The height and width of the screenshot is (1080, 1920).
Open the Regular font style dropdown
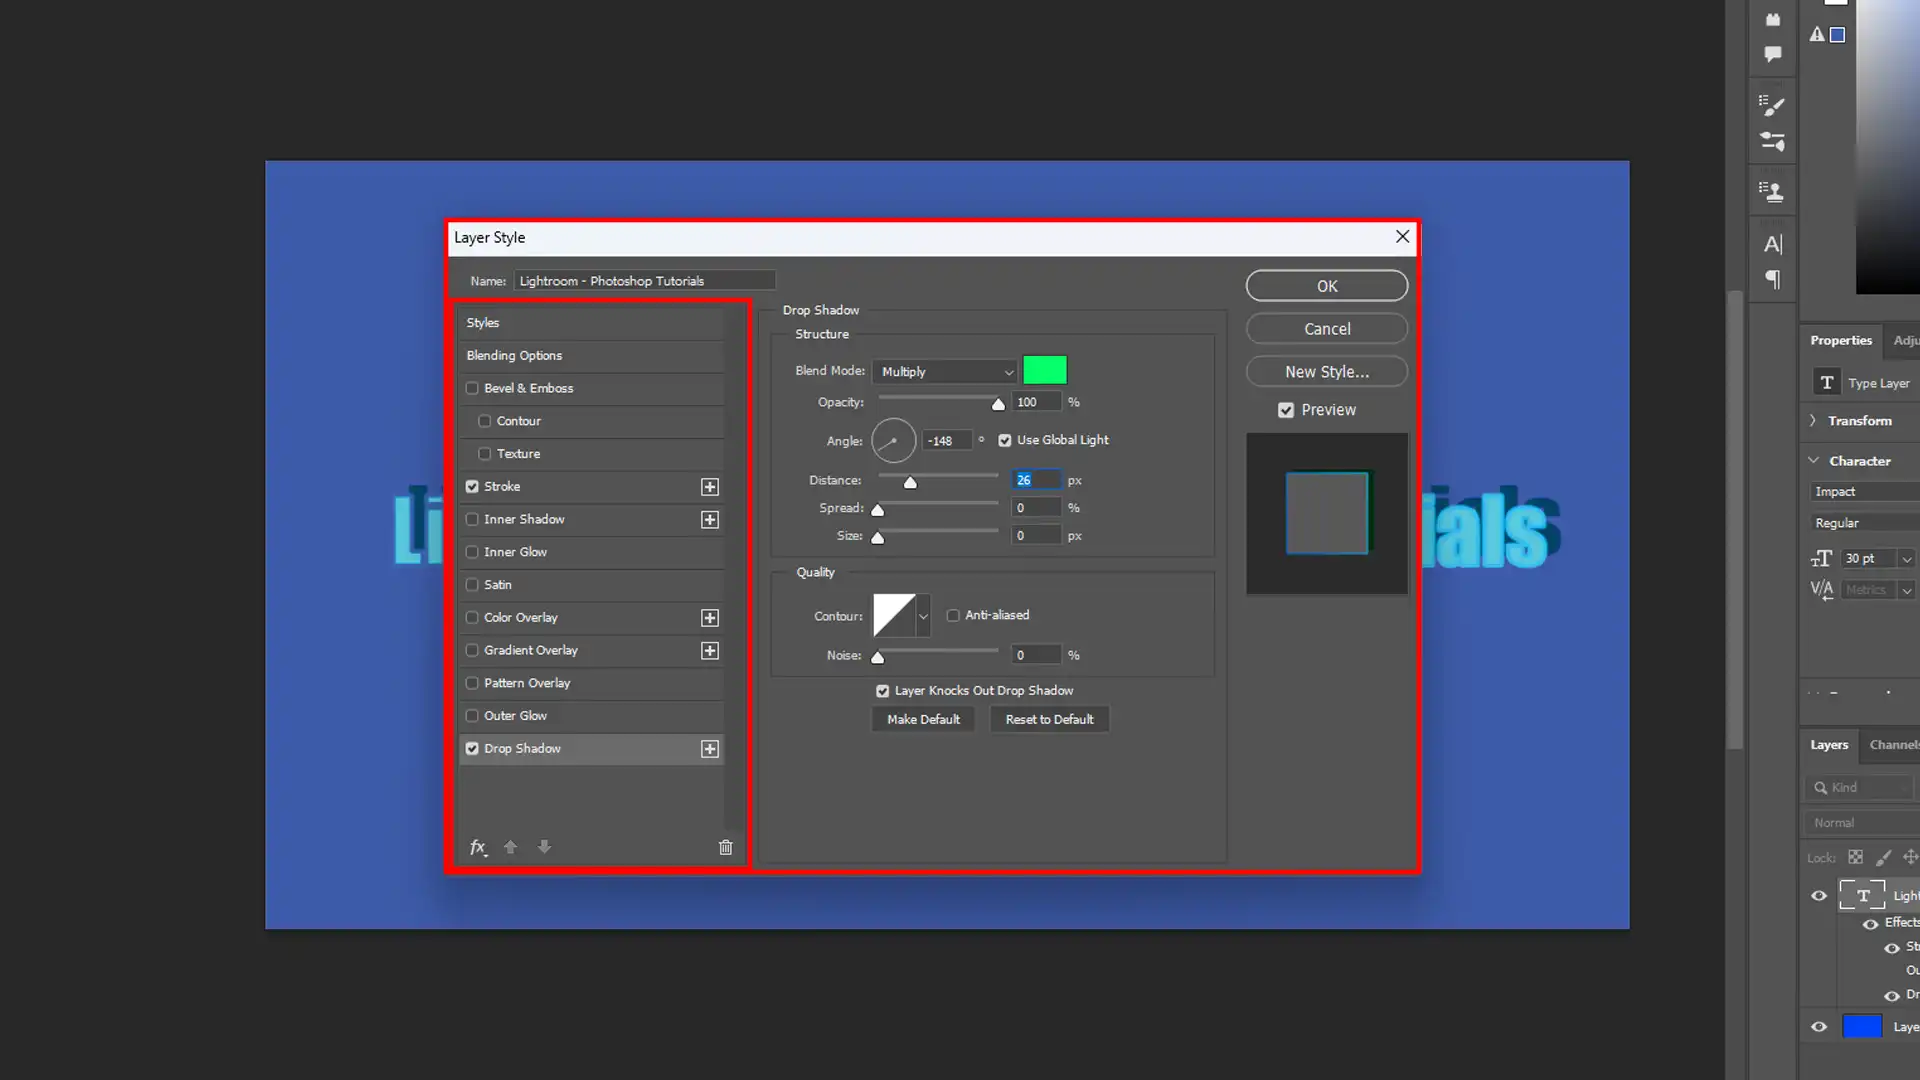[1865, 523]
